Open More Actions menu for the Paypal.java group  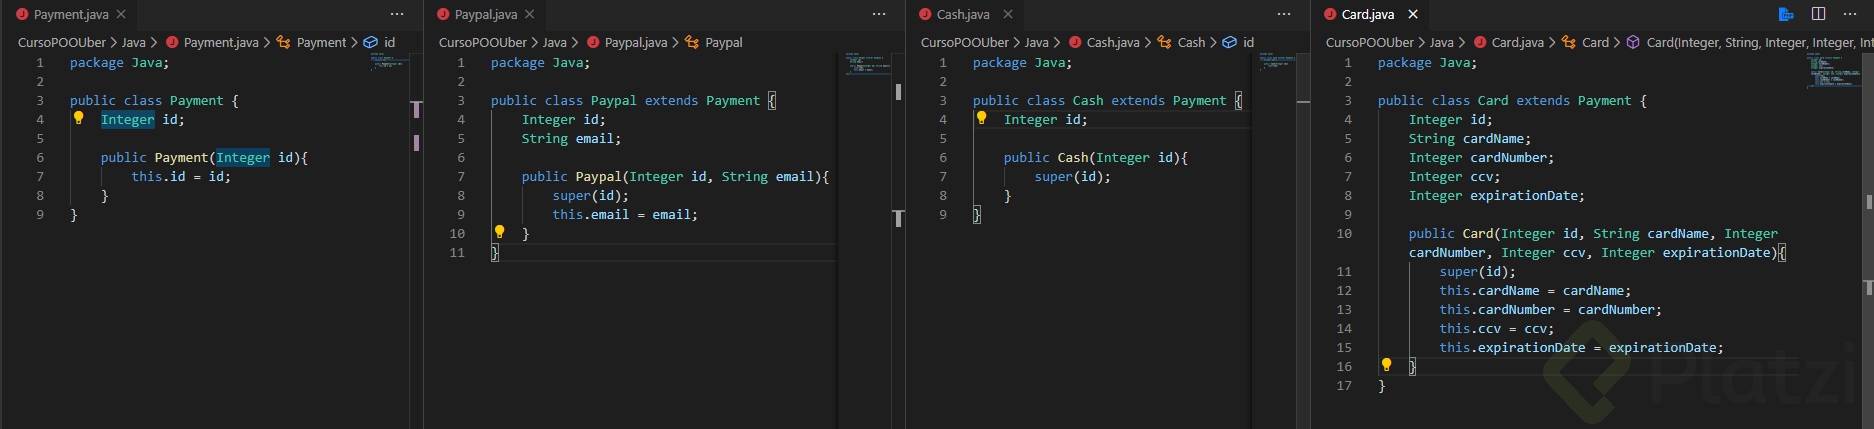click(879, 14)
